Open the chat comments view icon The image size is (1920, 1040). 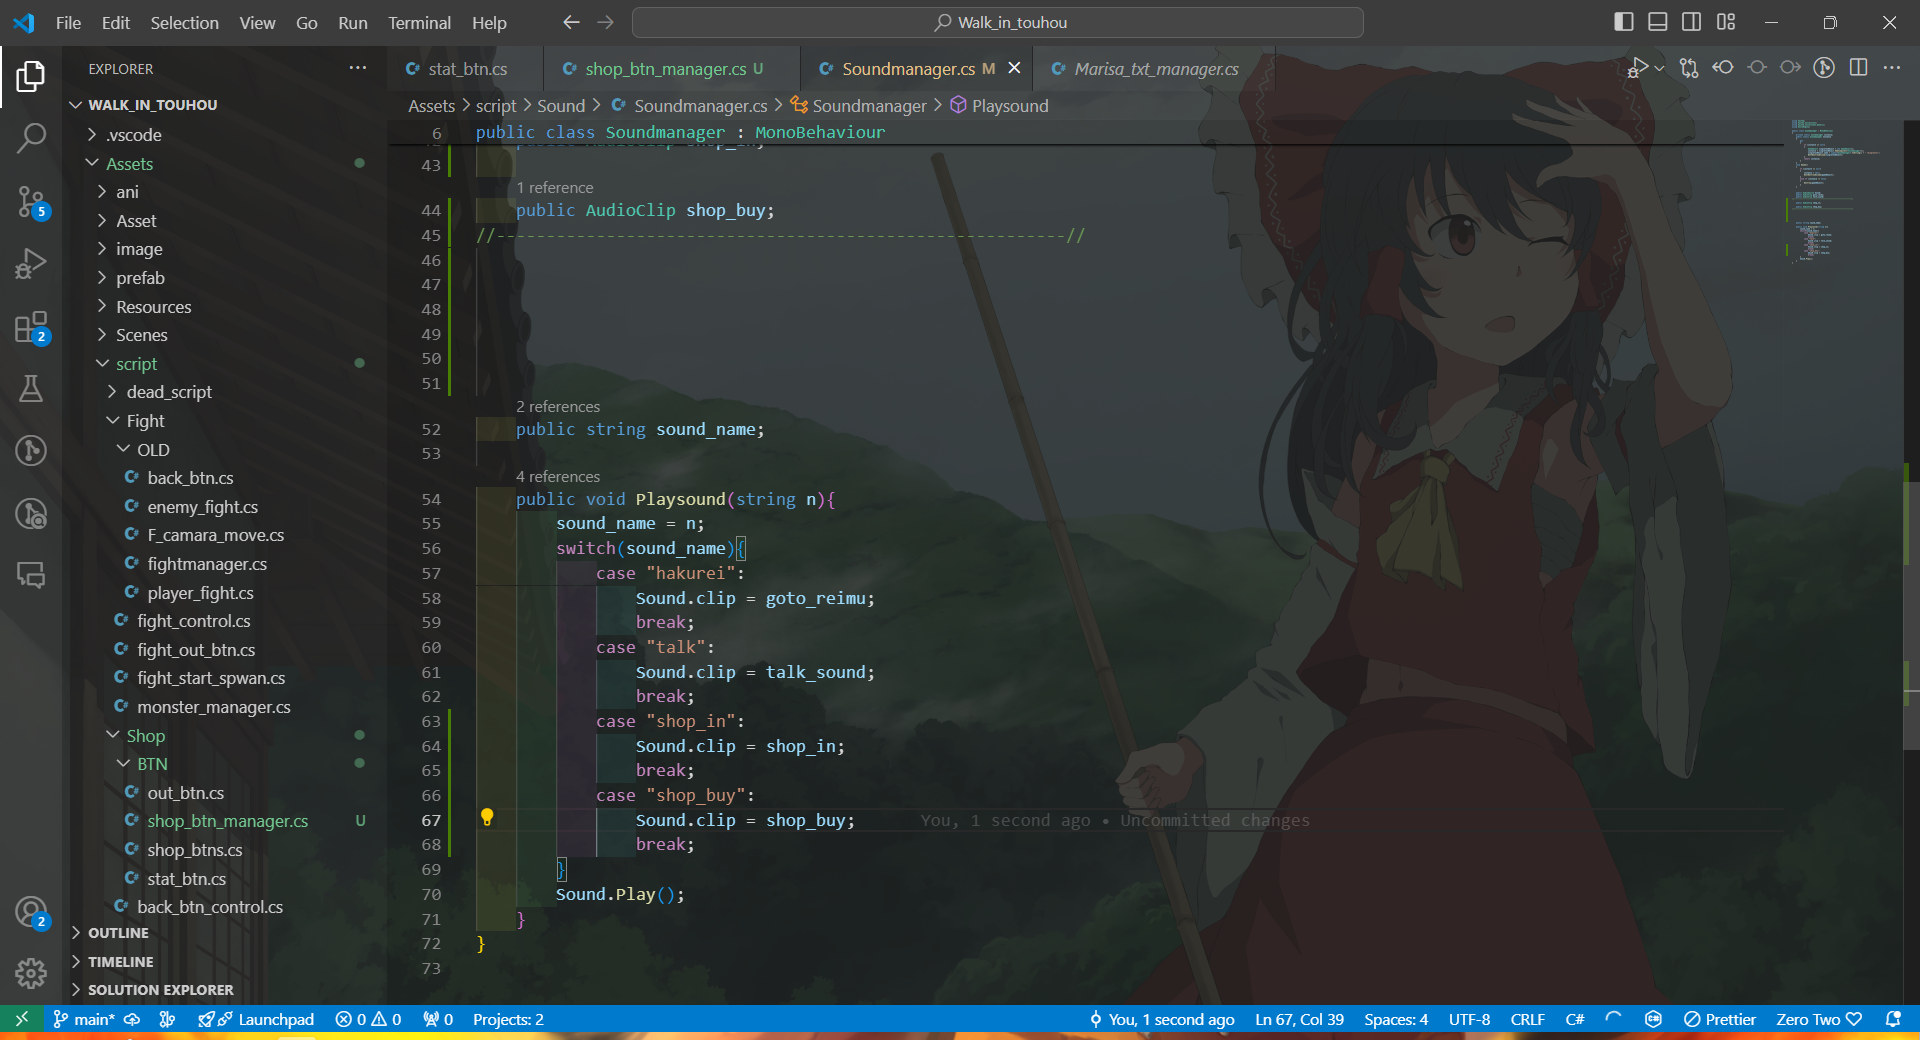click(31, 575)
